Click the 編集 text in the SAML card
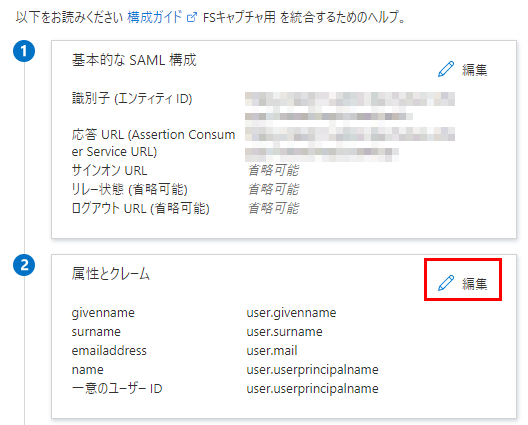The height and width of the screenshot is (425, 528). tap(474, 70)
